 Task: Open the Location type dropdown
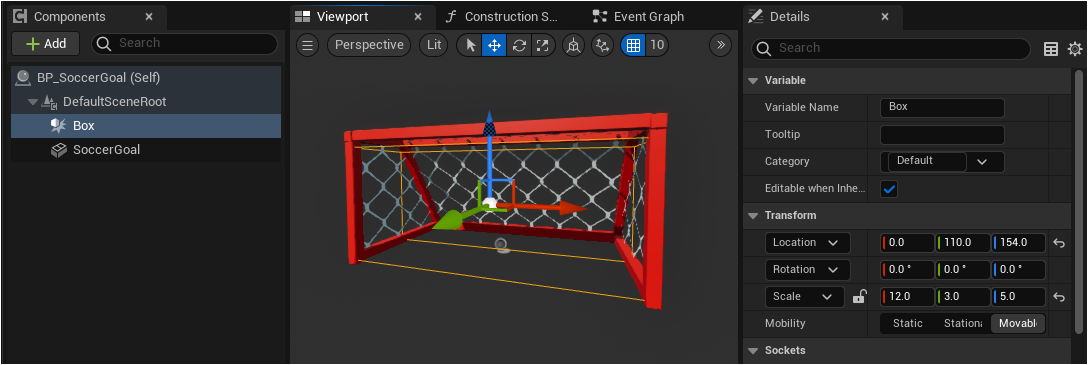[808, 243]
